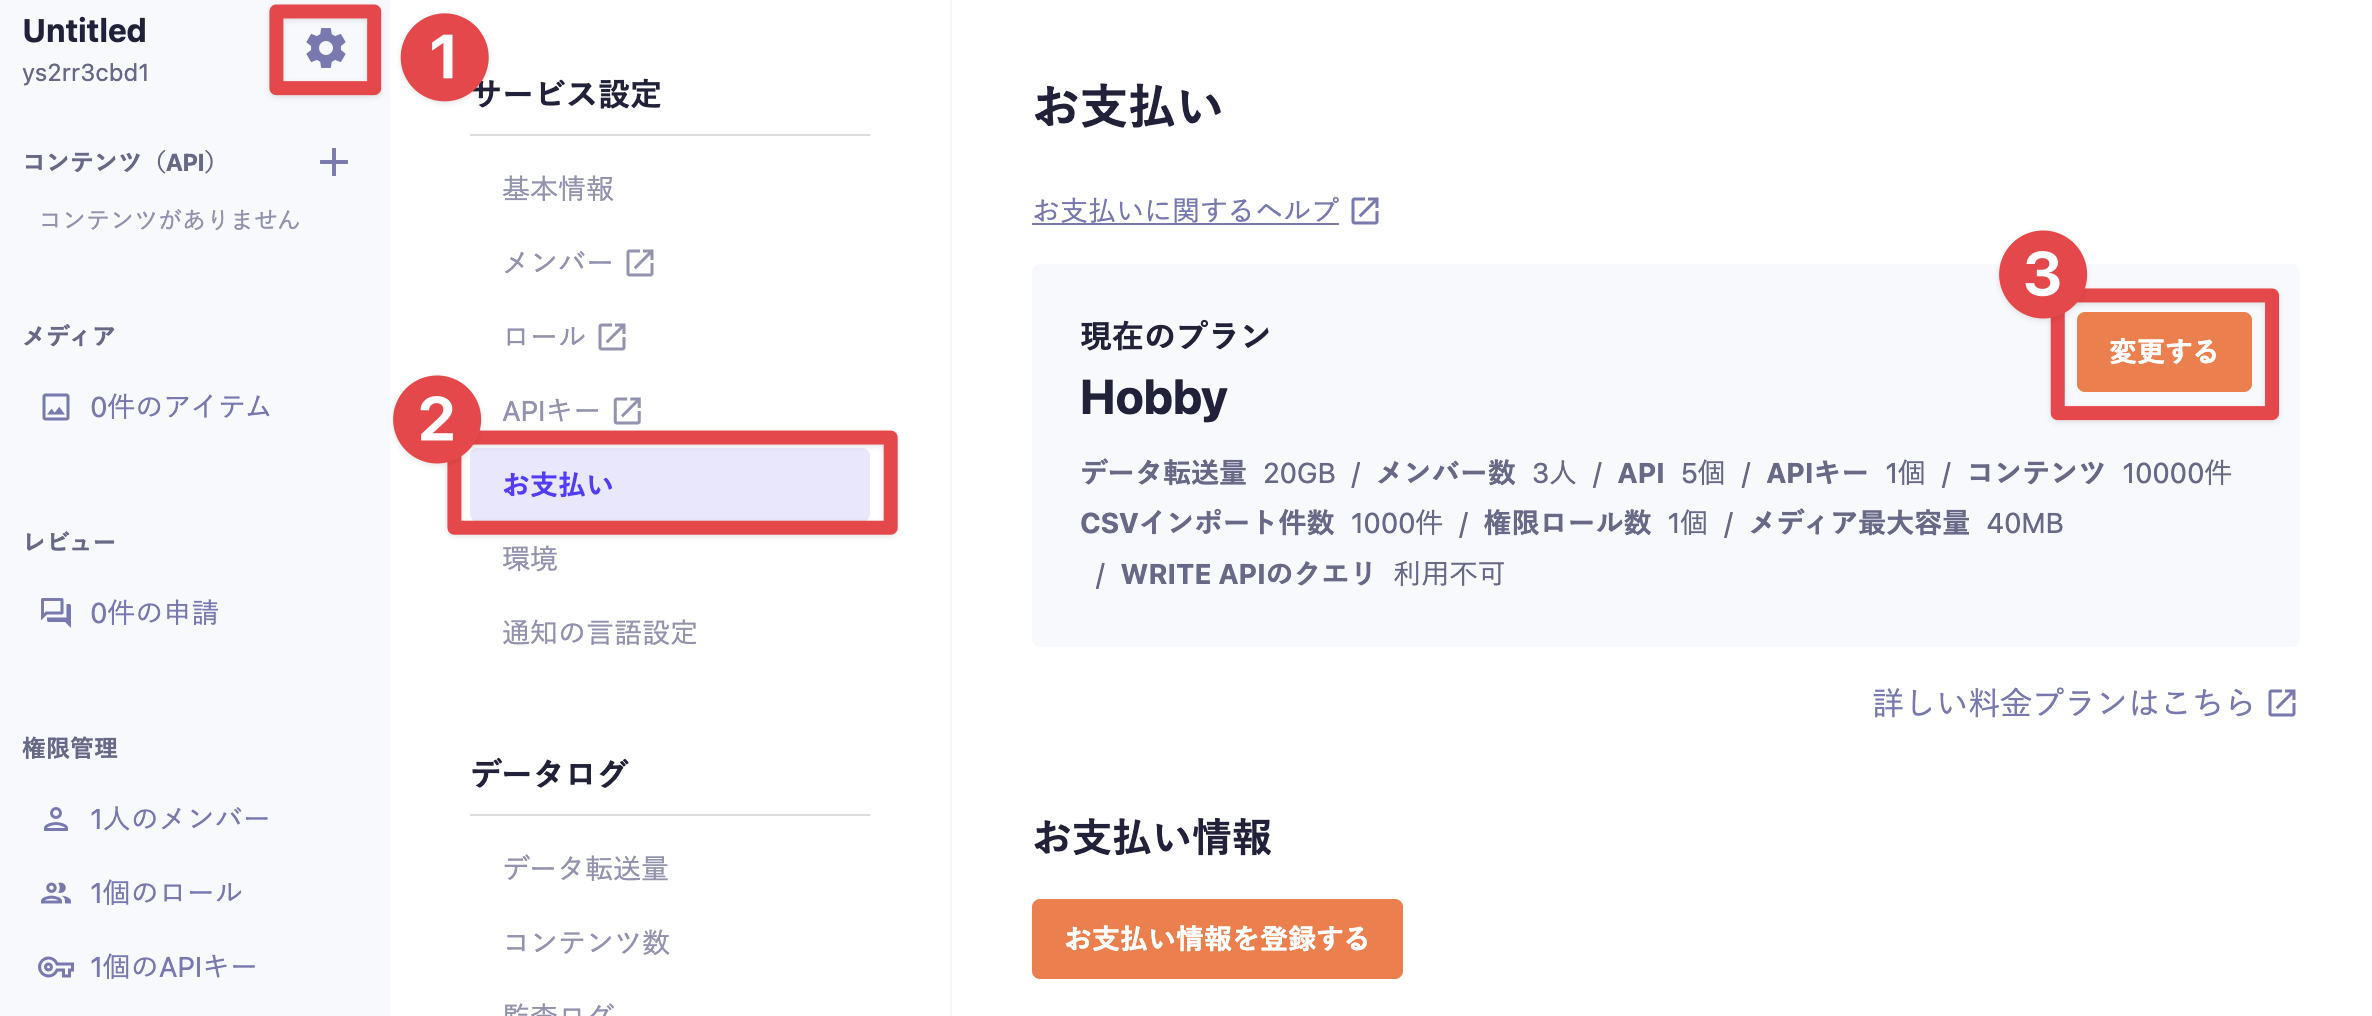This screenshot has height=1016, width=2372.
Task: Open media items via image icon
Action: point(56,407)
